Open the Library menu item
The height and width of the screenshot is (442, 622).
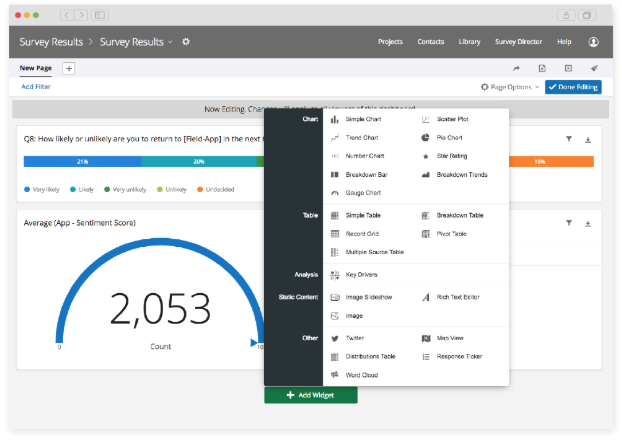[x=469, y=42]
